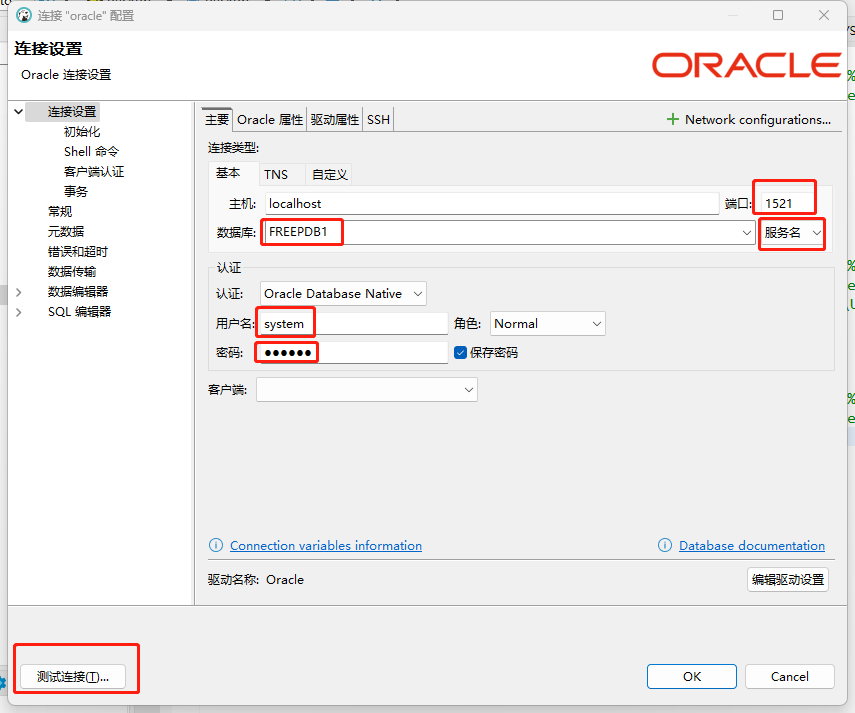The width and height of the screenshot is (855, 713).
Task: Collapse the 连接设置 tree node
Action: click(x=19, y=112)
